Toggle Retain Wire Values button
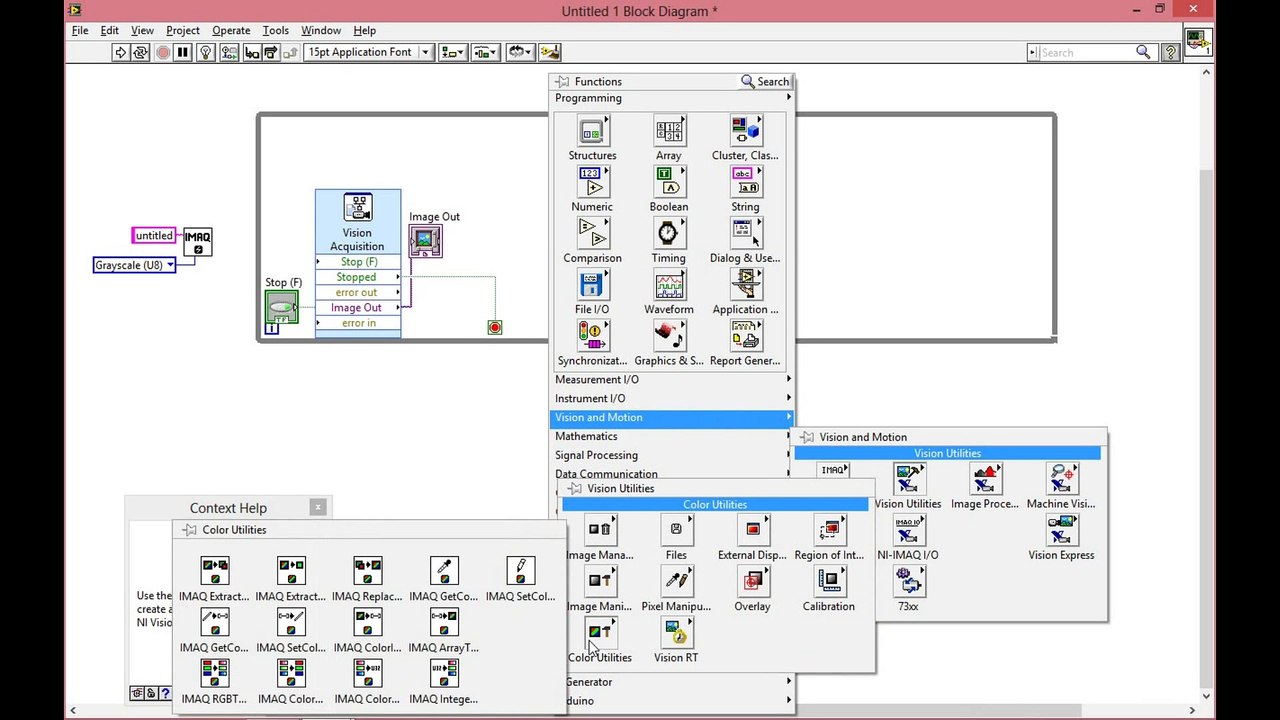 pyautogui.click(x=229, y=52)
